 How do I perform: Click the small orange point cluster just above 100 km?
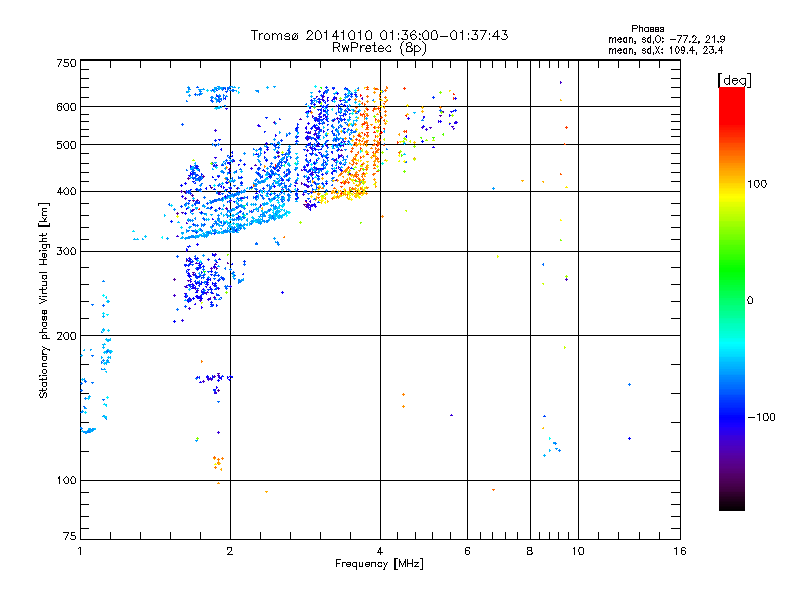[218, 462]
